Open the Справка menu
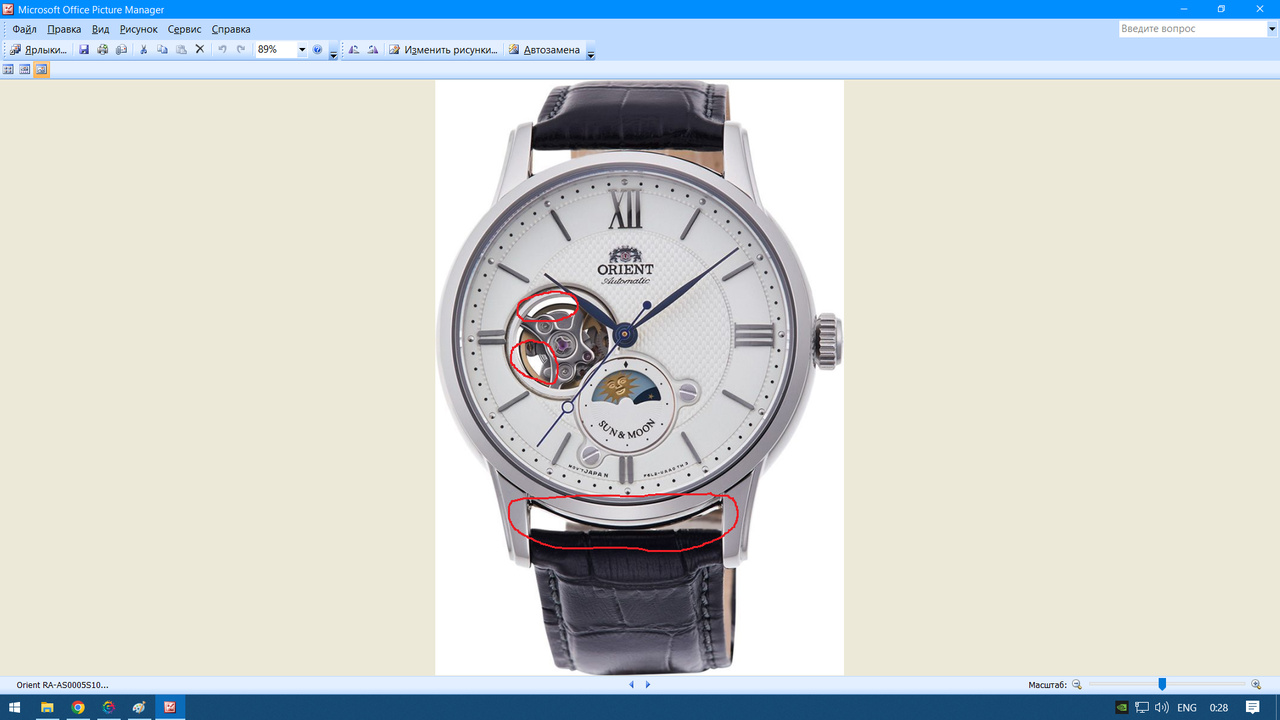 (231, 29)
